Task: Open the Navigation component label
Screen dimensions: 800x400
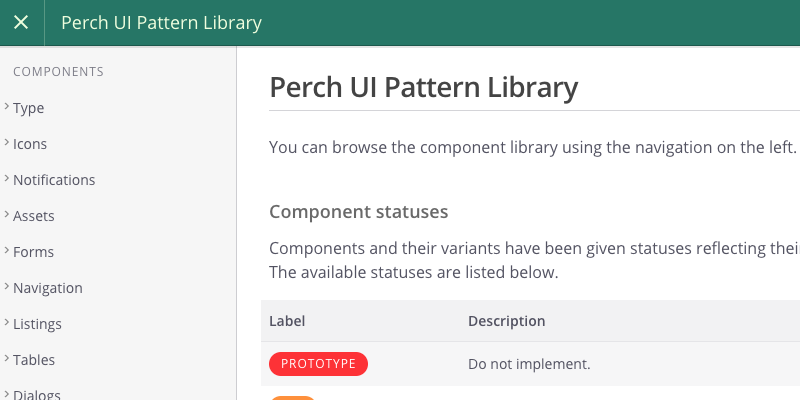Action: point(48,288)
